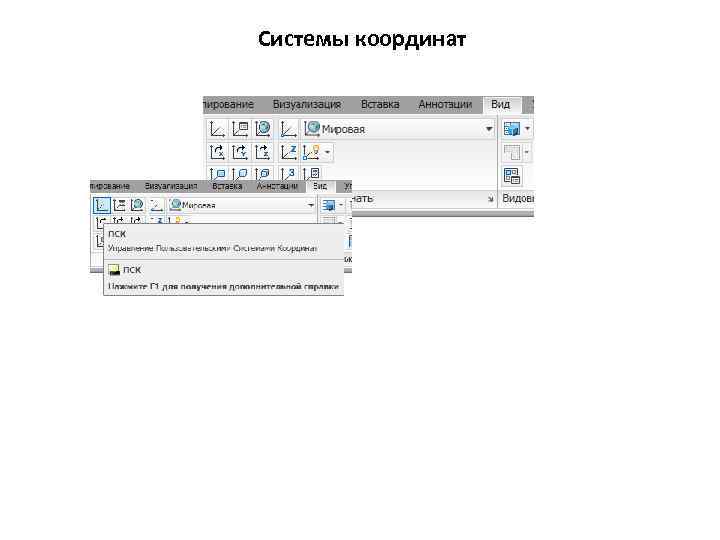The height and width of the screenshot is (540, 720).
Task: Open the coordinates panel dialog launcher arrow
Action: click(x=490, y=199)
